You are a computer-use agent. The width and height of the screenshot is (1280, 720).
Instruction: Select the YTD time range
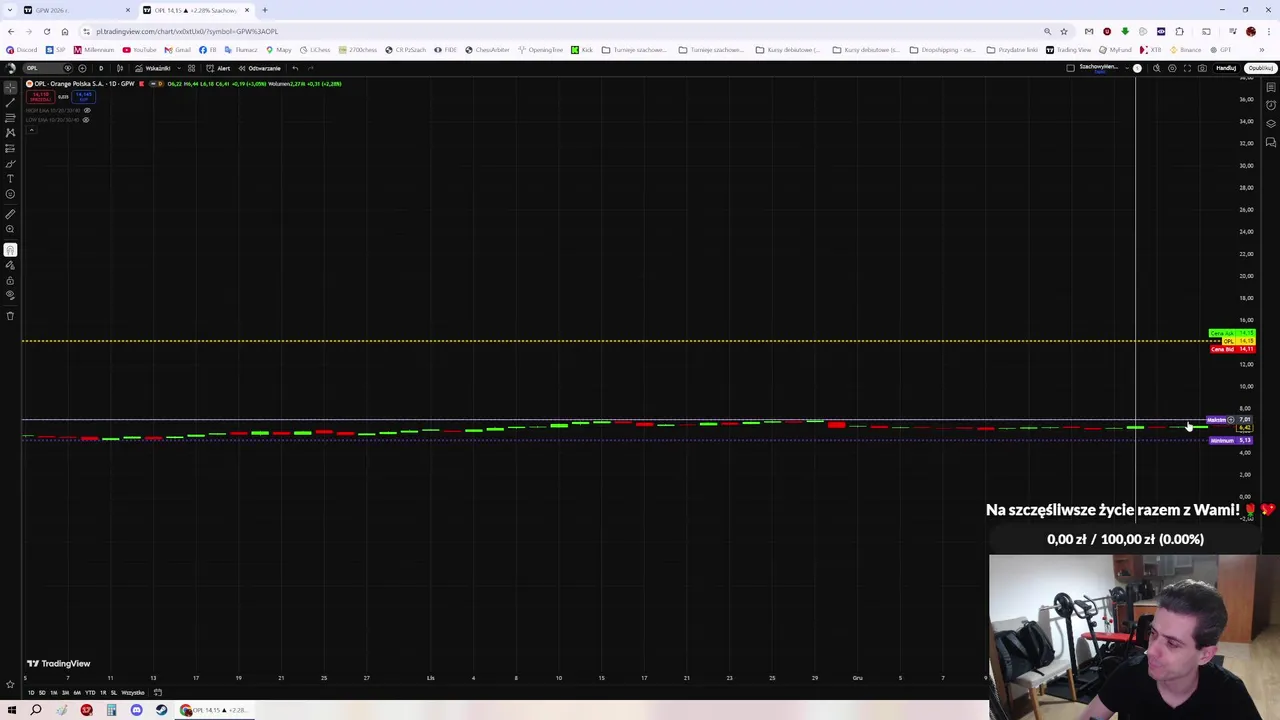tap(90, 693)
